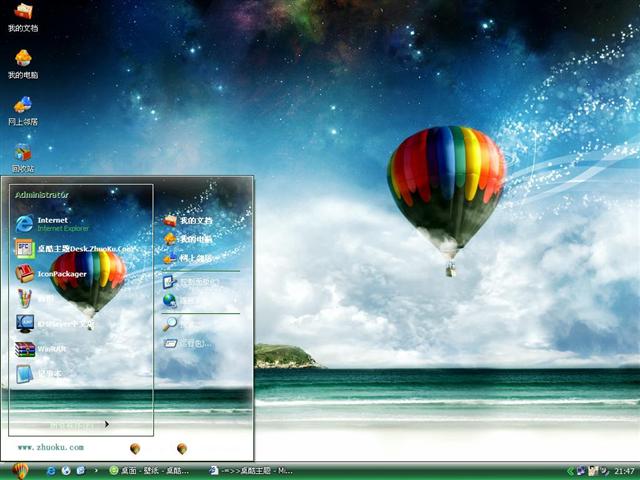Click the first system tray icon after the arrow
The image size is (640, 480).
[x=581, y=471]
